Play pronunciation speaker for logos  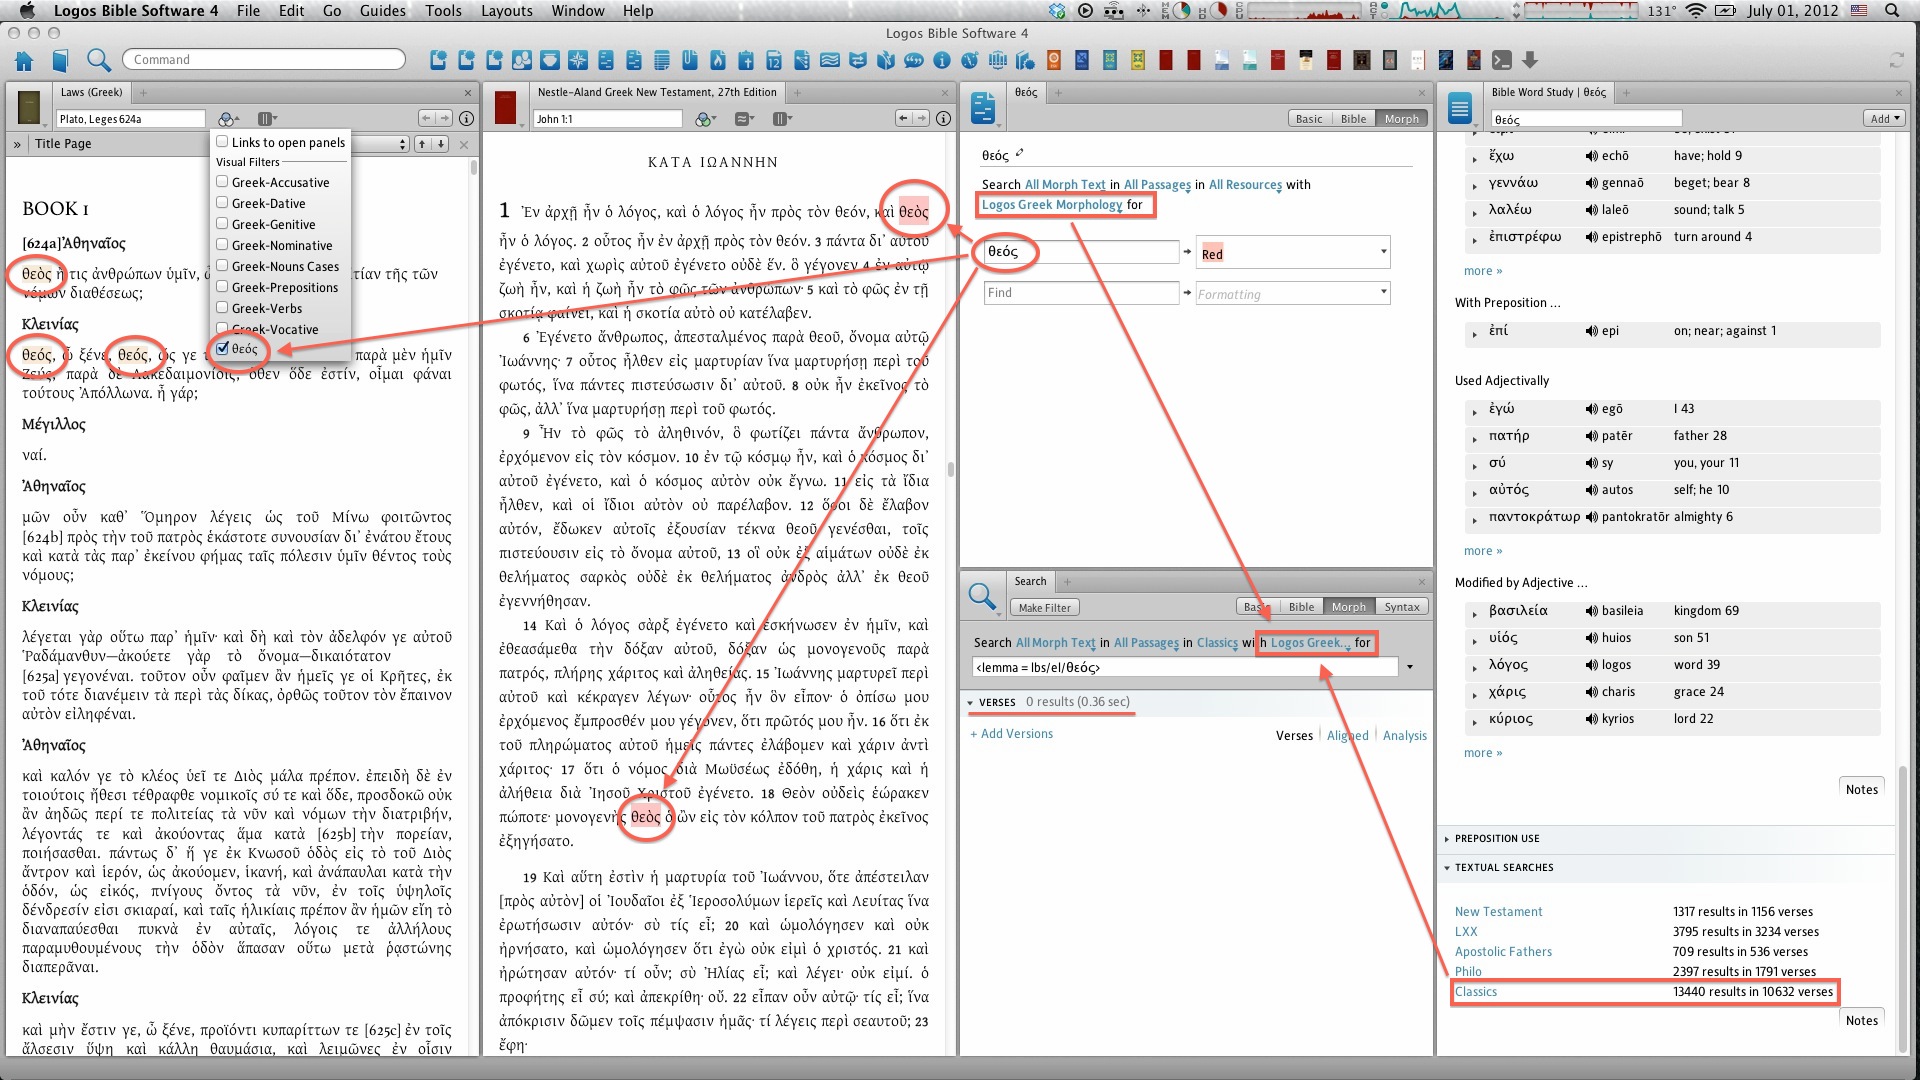[x=1591, y=665]
